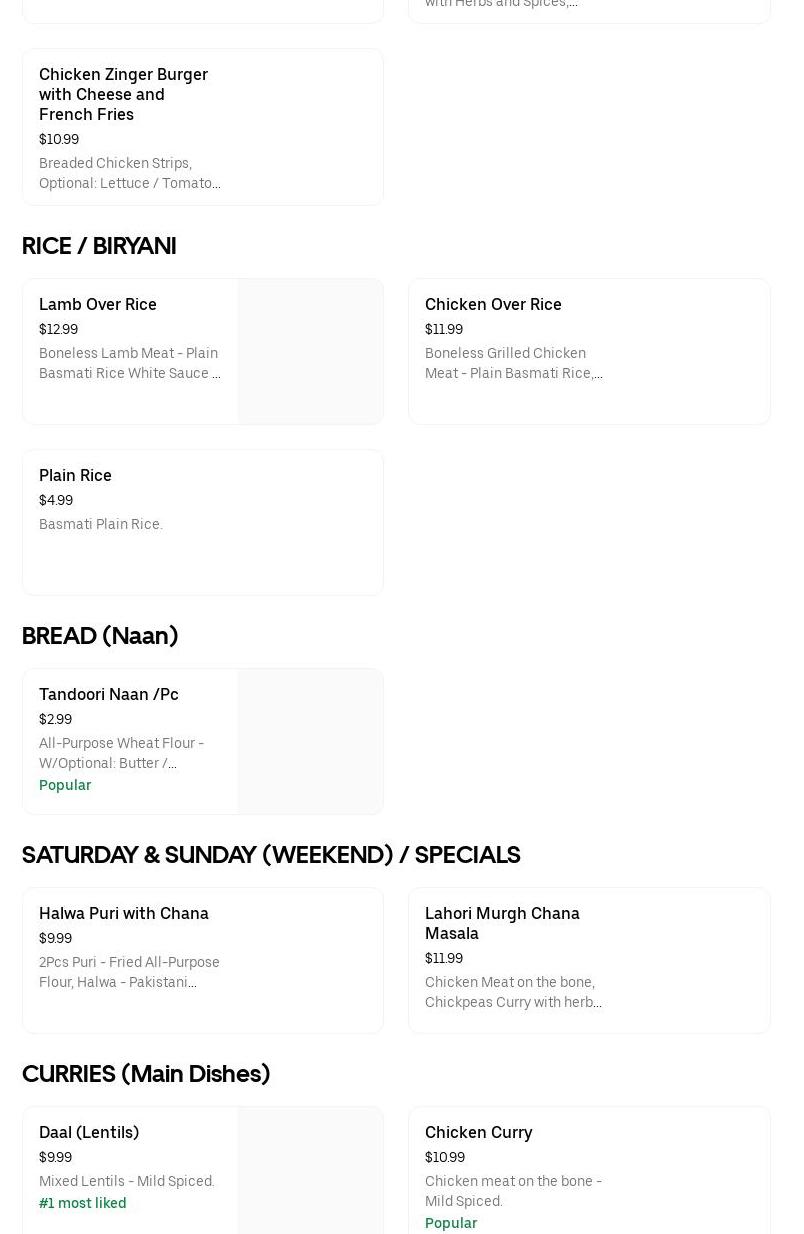This screenshot has height=1234, width=804.
Task: Click the BREAD (Naan) section heading
Action: coord(100,636)
